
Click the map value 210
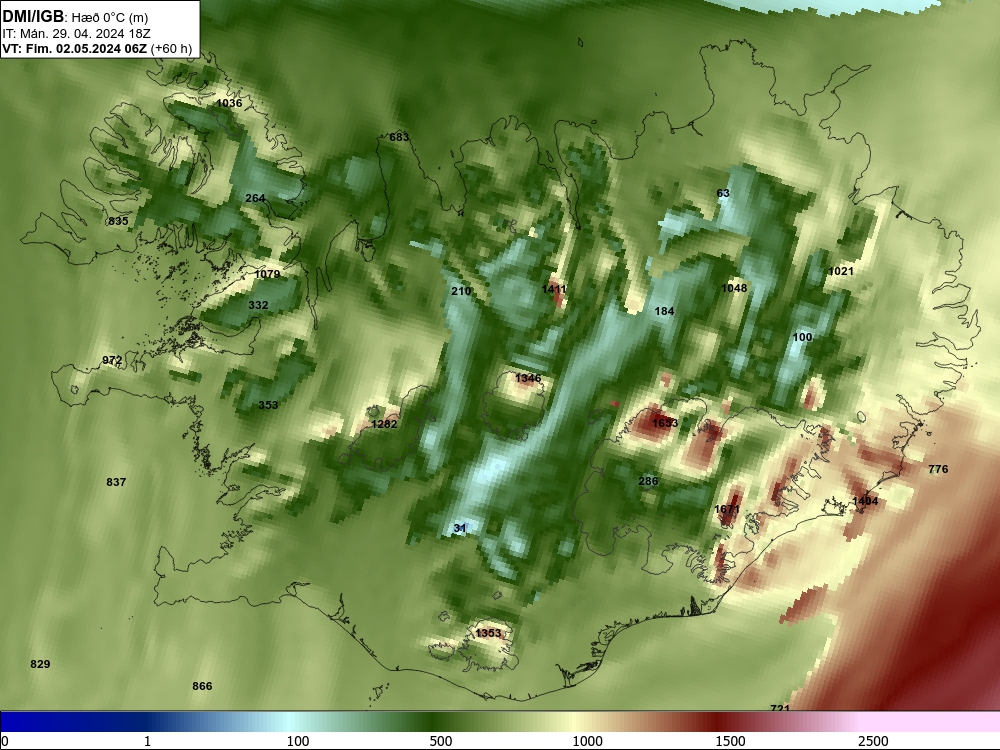[x=461, y=291]
